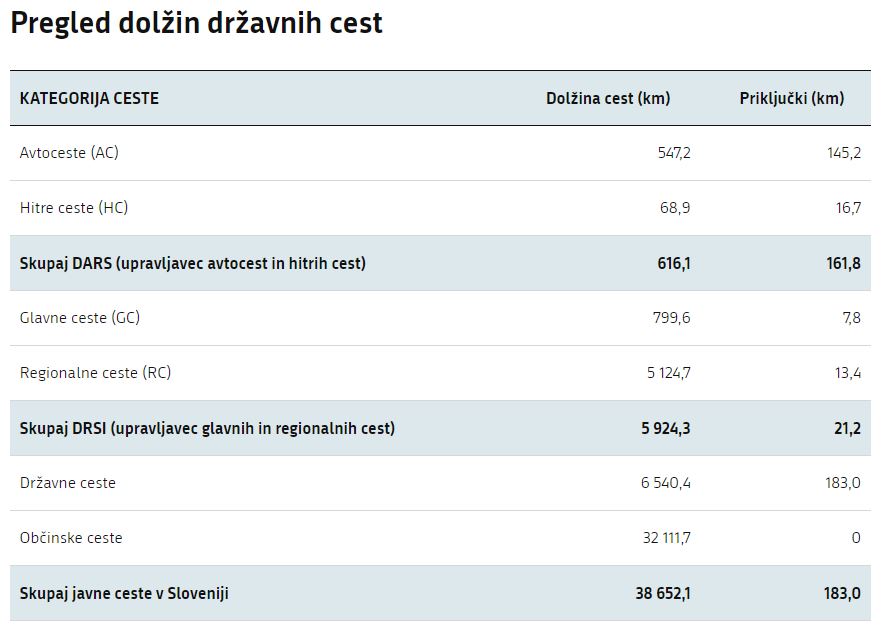Click the 38 652,1 total length value
This screenshot has height=630, width=881.
tap(662, 593)
